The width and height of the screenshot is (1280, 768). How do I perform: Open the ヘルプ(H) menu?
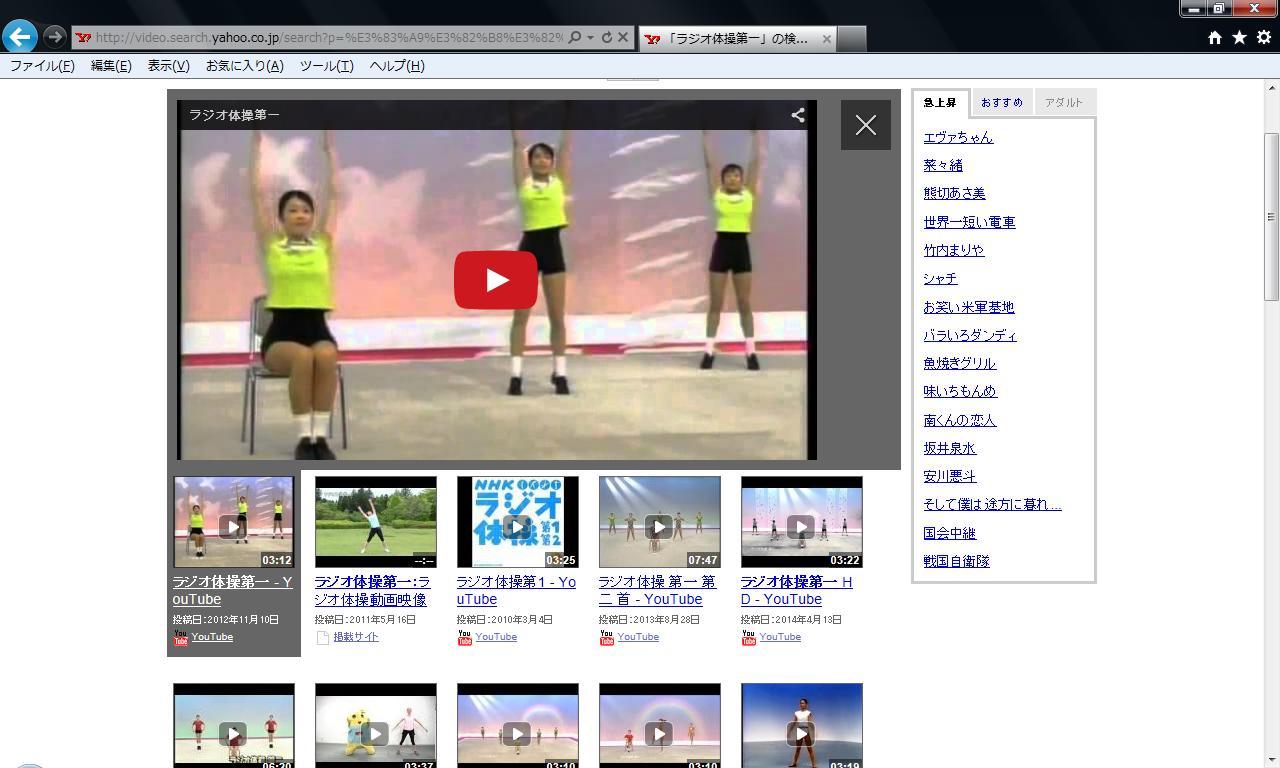point(397,66)
